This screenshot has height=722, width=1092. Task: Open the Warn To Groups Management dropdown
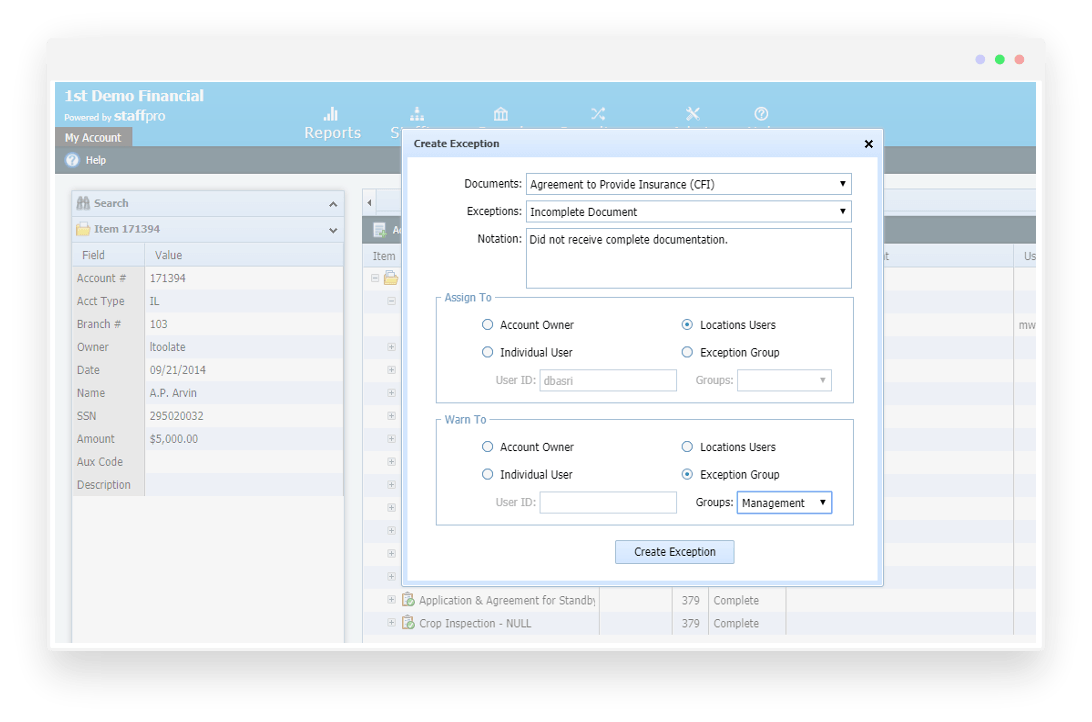coord(784,503)
